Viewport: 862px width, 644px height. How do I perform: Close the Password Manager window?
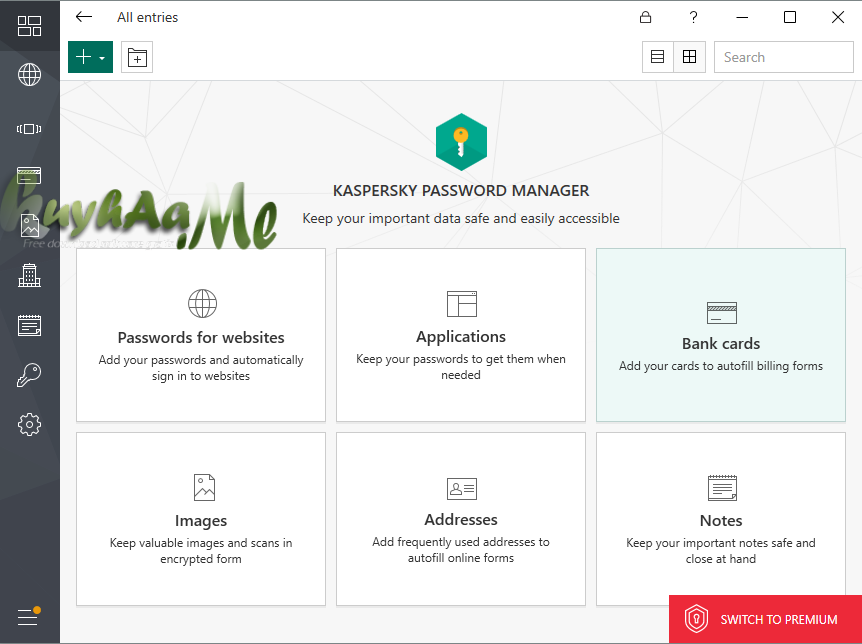837,17
